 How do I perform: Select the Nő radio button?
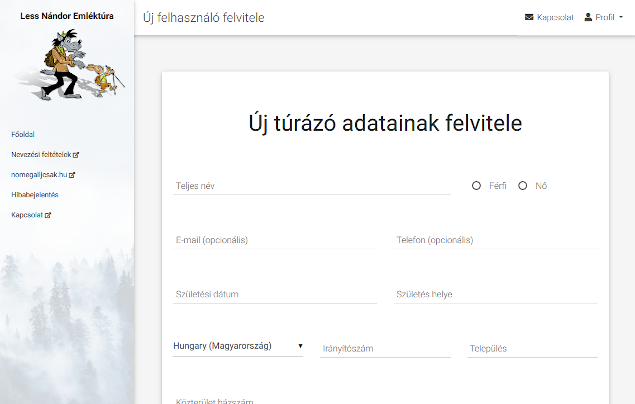tap(522, 186)
